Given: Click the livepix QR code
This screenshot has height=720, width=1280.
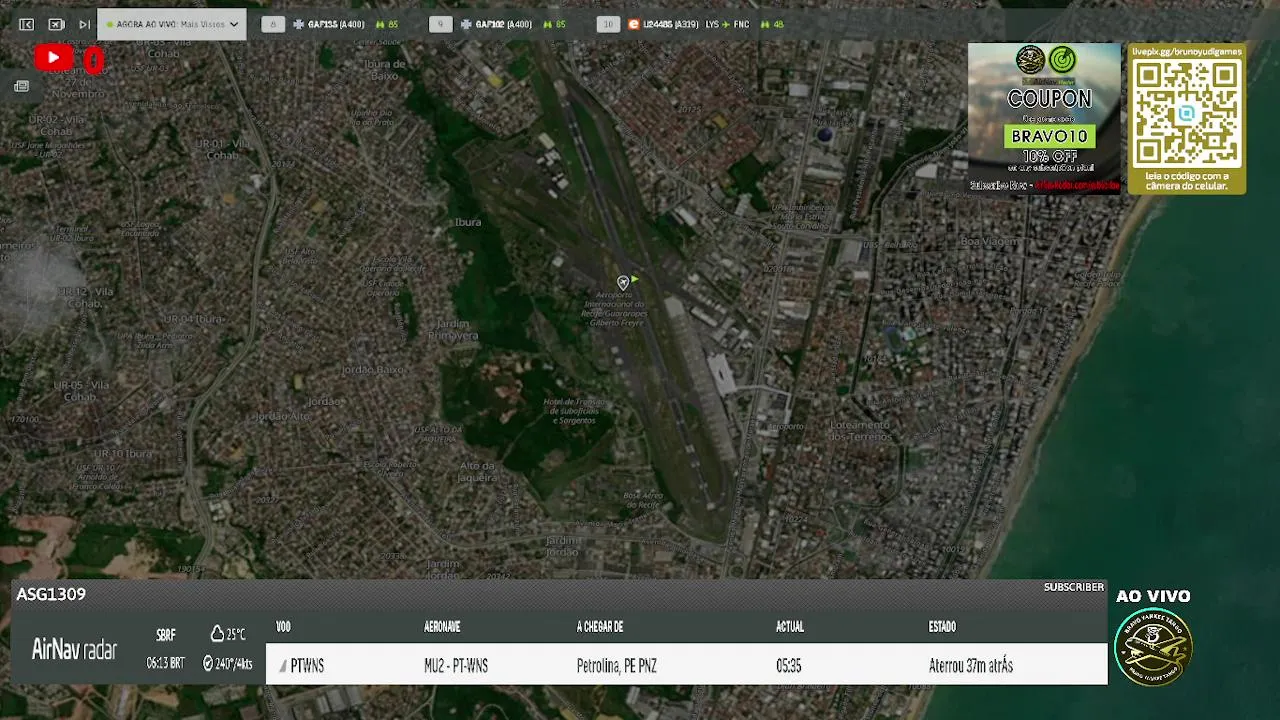Looking at the screenshot, I should tap(1187, 113).
